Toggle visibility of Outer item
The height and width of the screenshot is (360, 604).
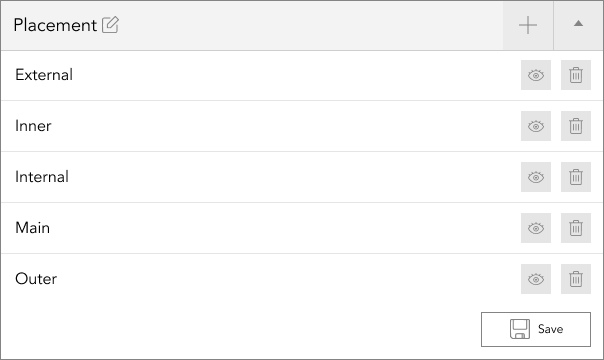point(536,279)
